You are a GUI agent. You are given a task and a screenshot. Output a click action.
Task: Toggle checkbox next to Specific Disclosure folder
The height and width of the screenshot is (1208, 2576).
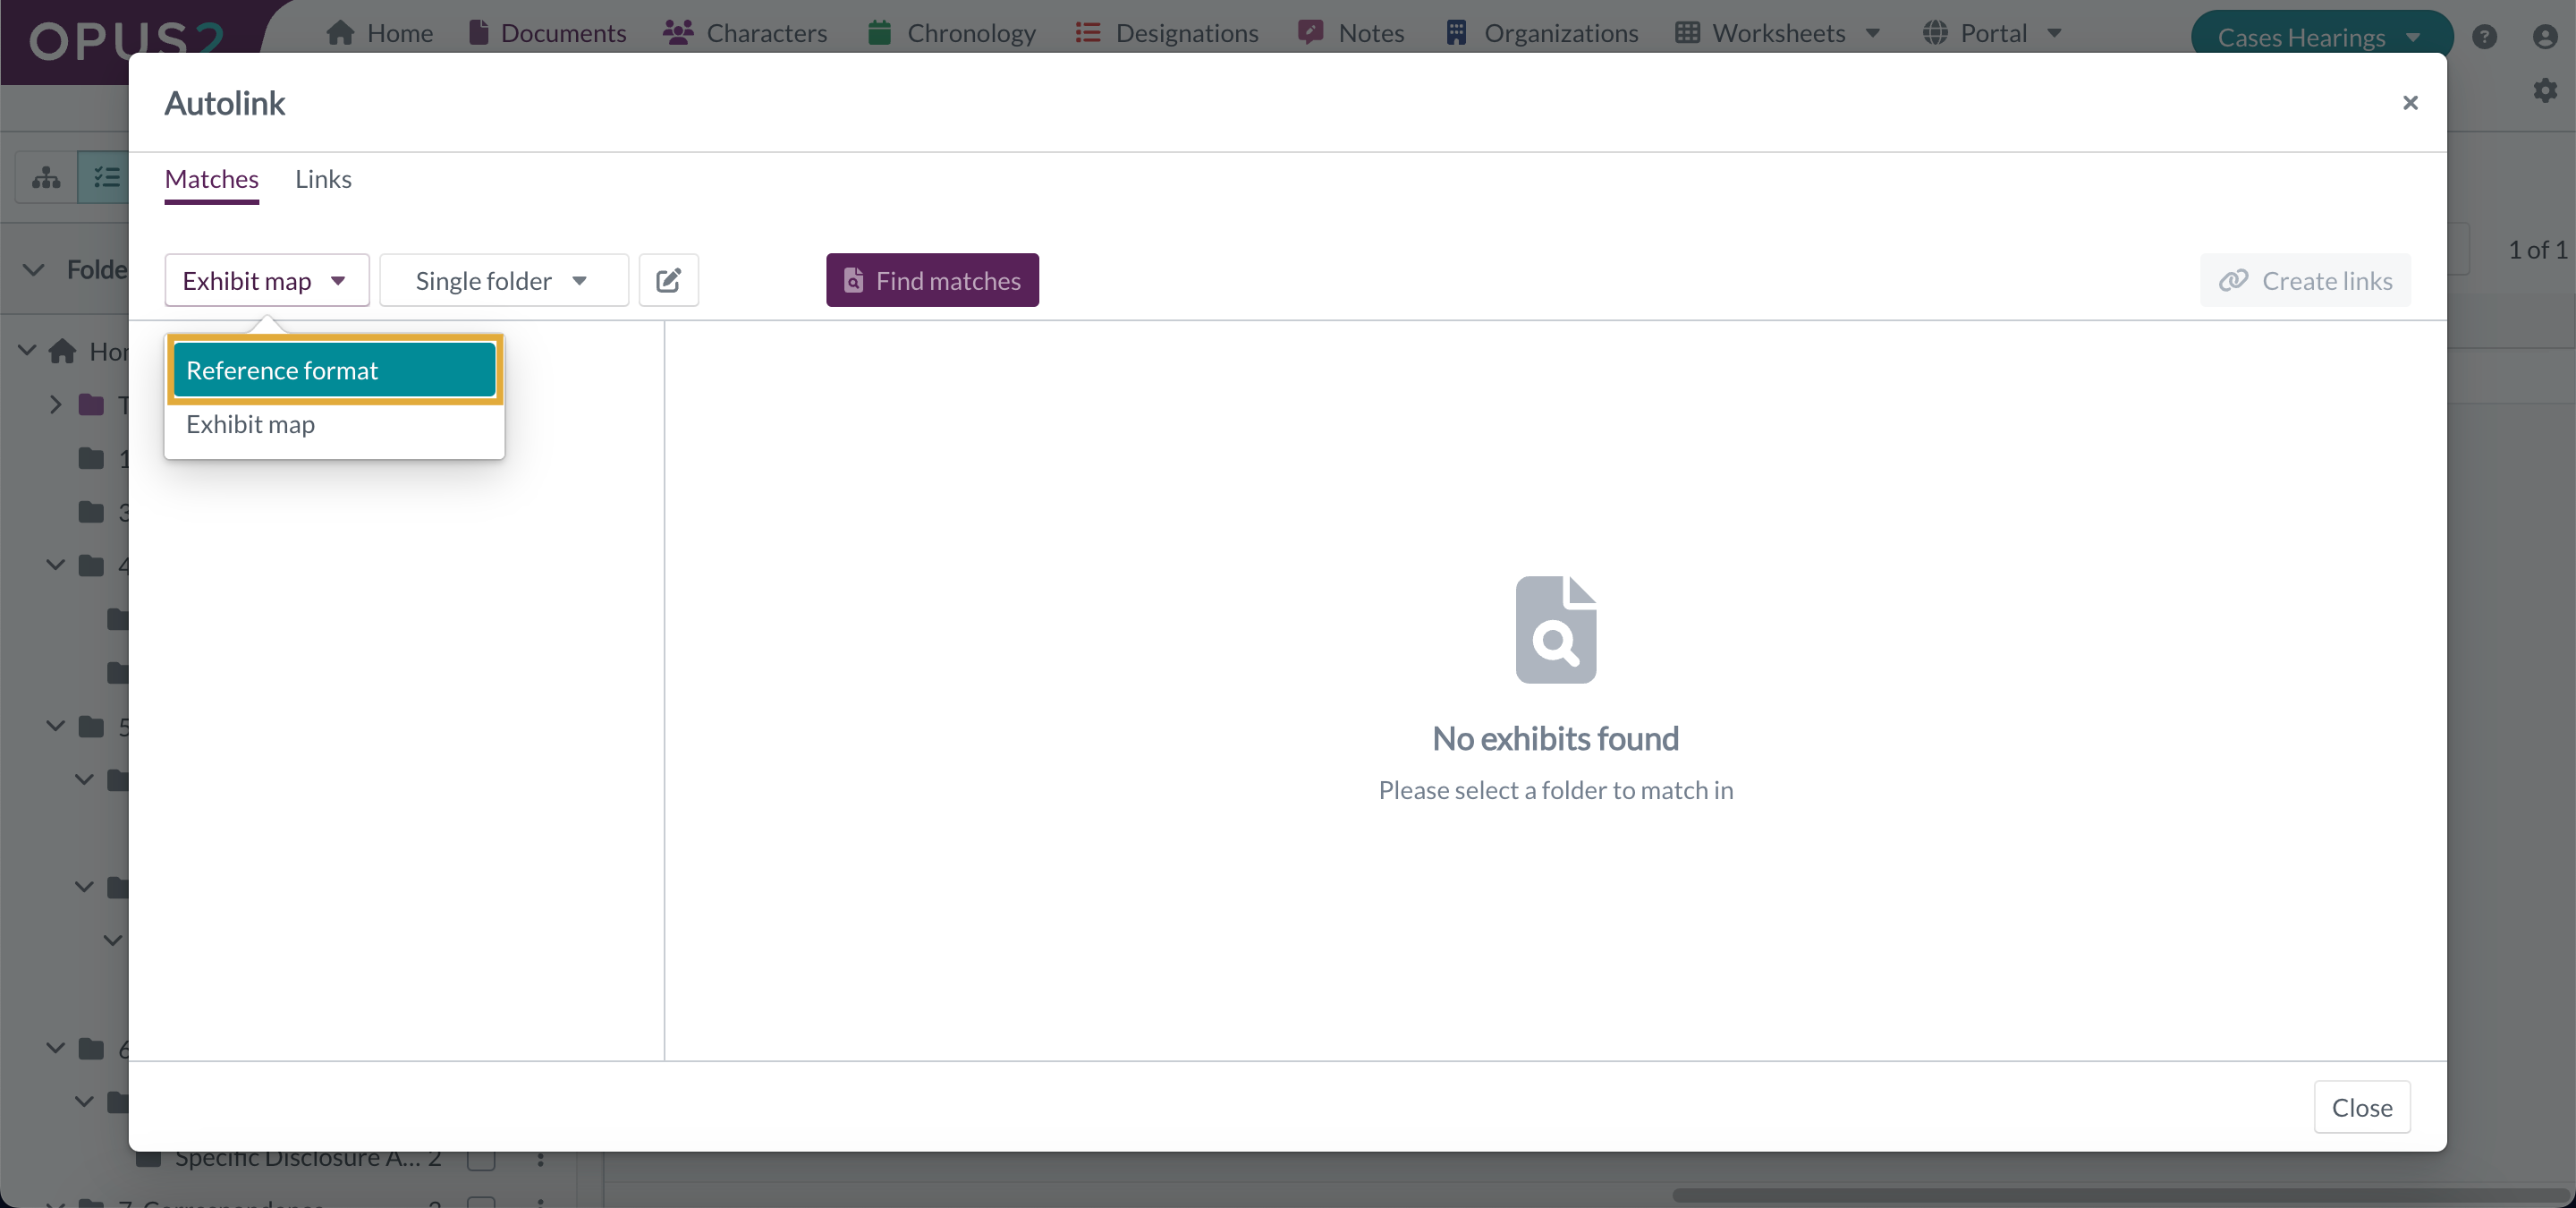481,1158
